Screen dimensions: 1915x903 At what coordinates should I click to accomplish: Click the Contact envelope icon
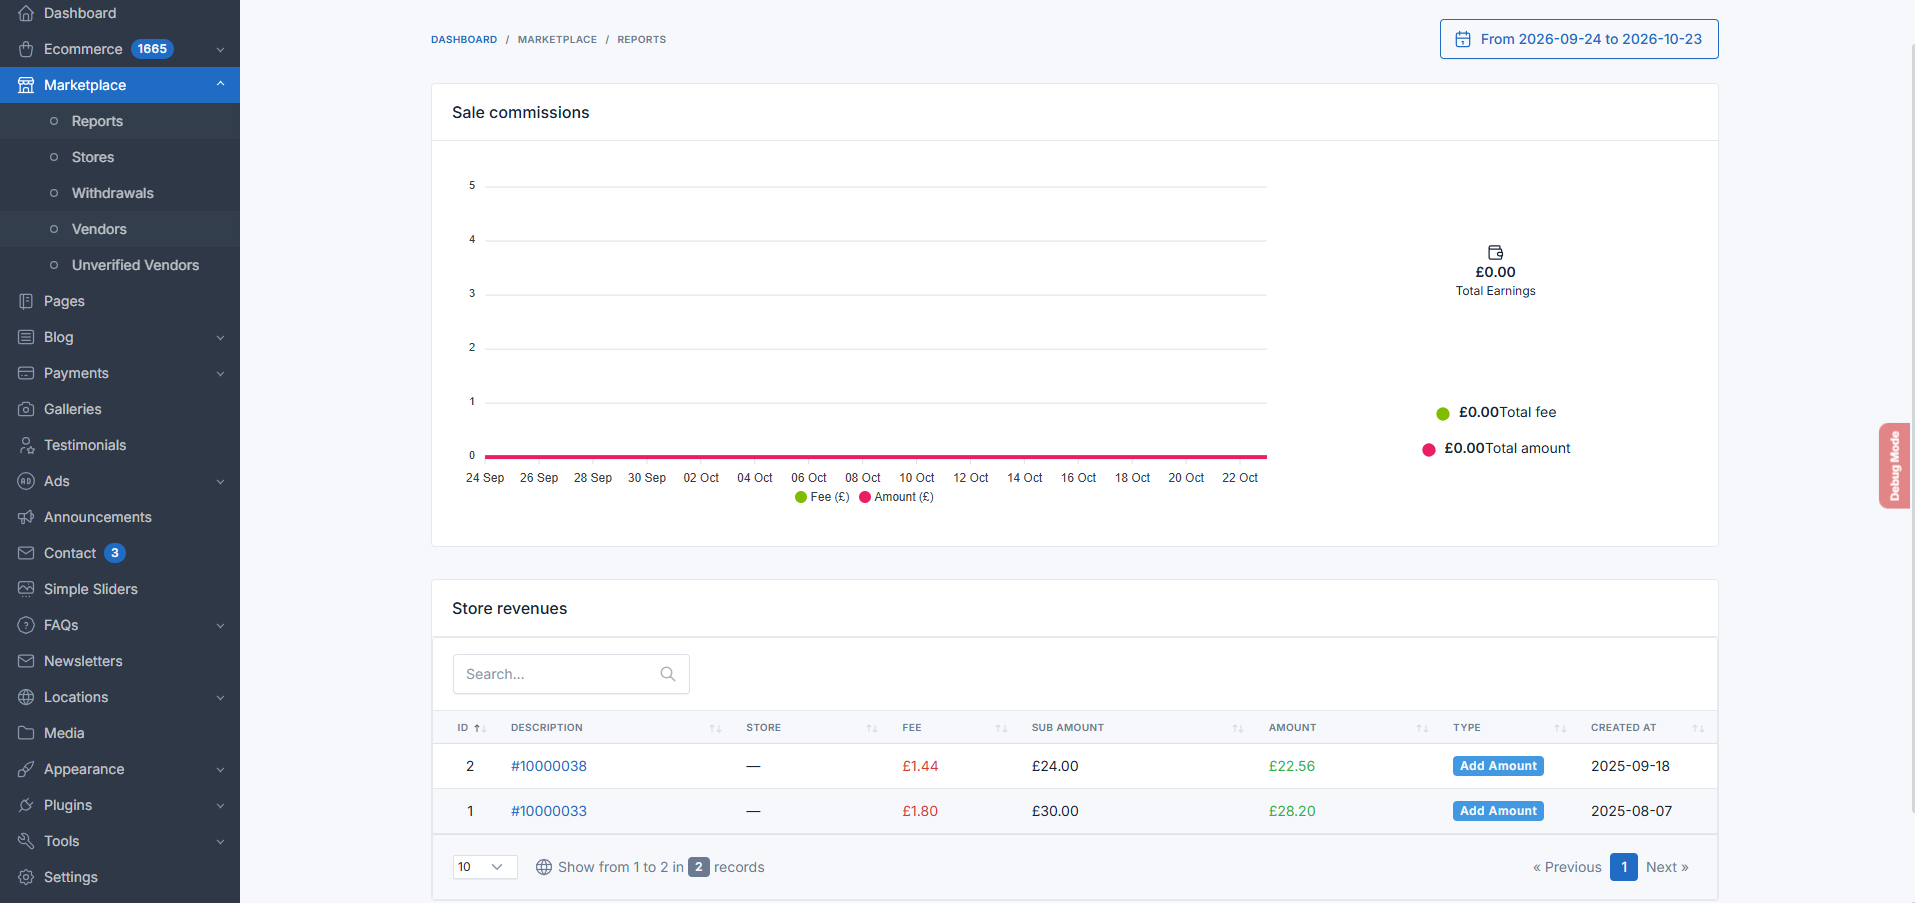26,553
